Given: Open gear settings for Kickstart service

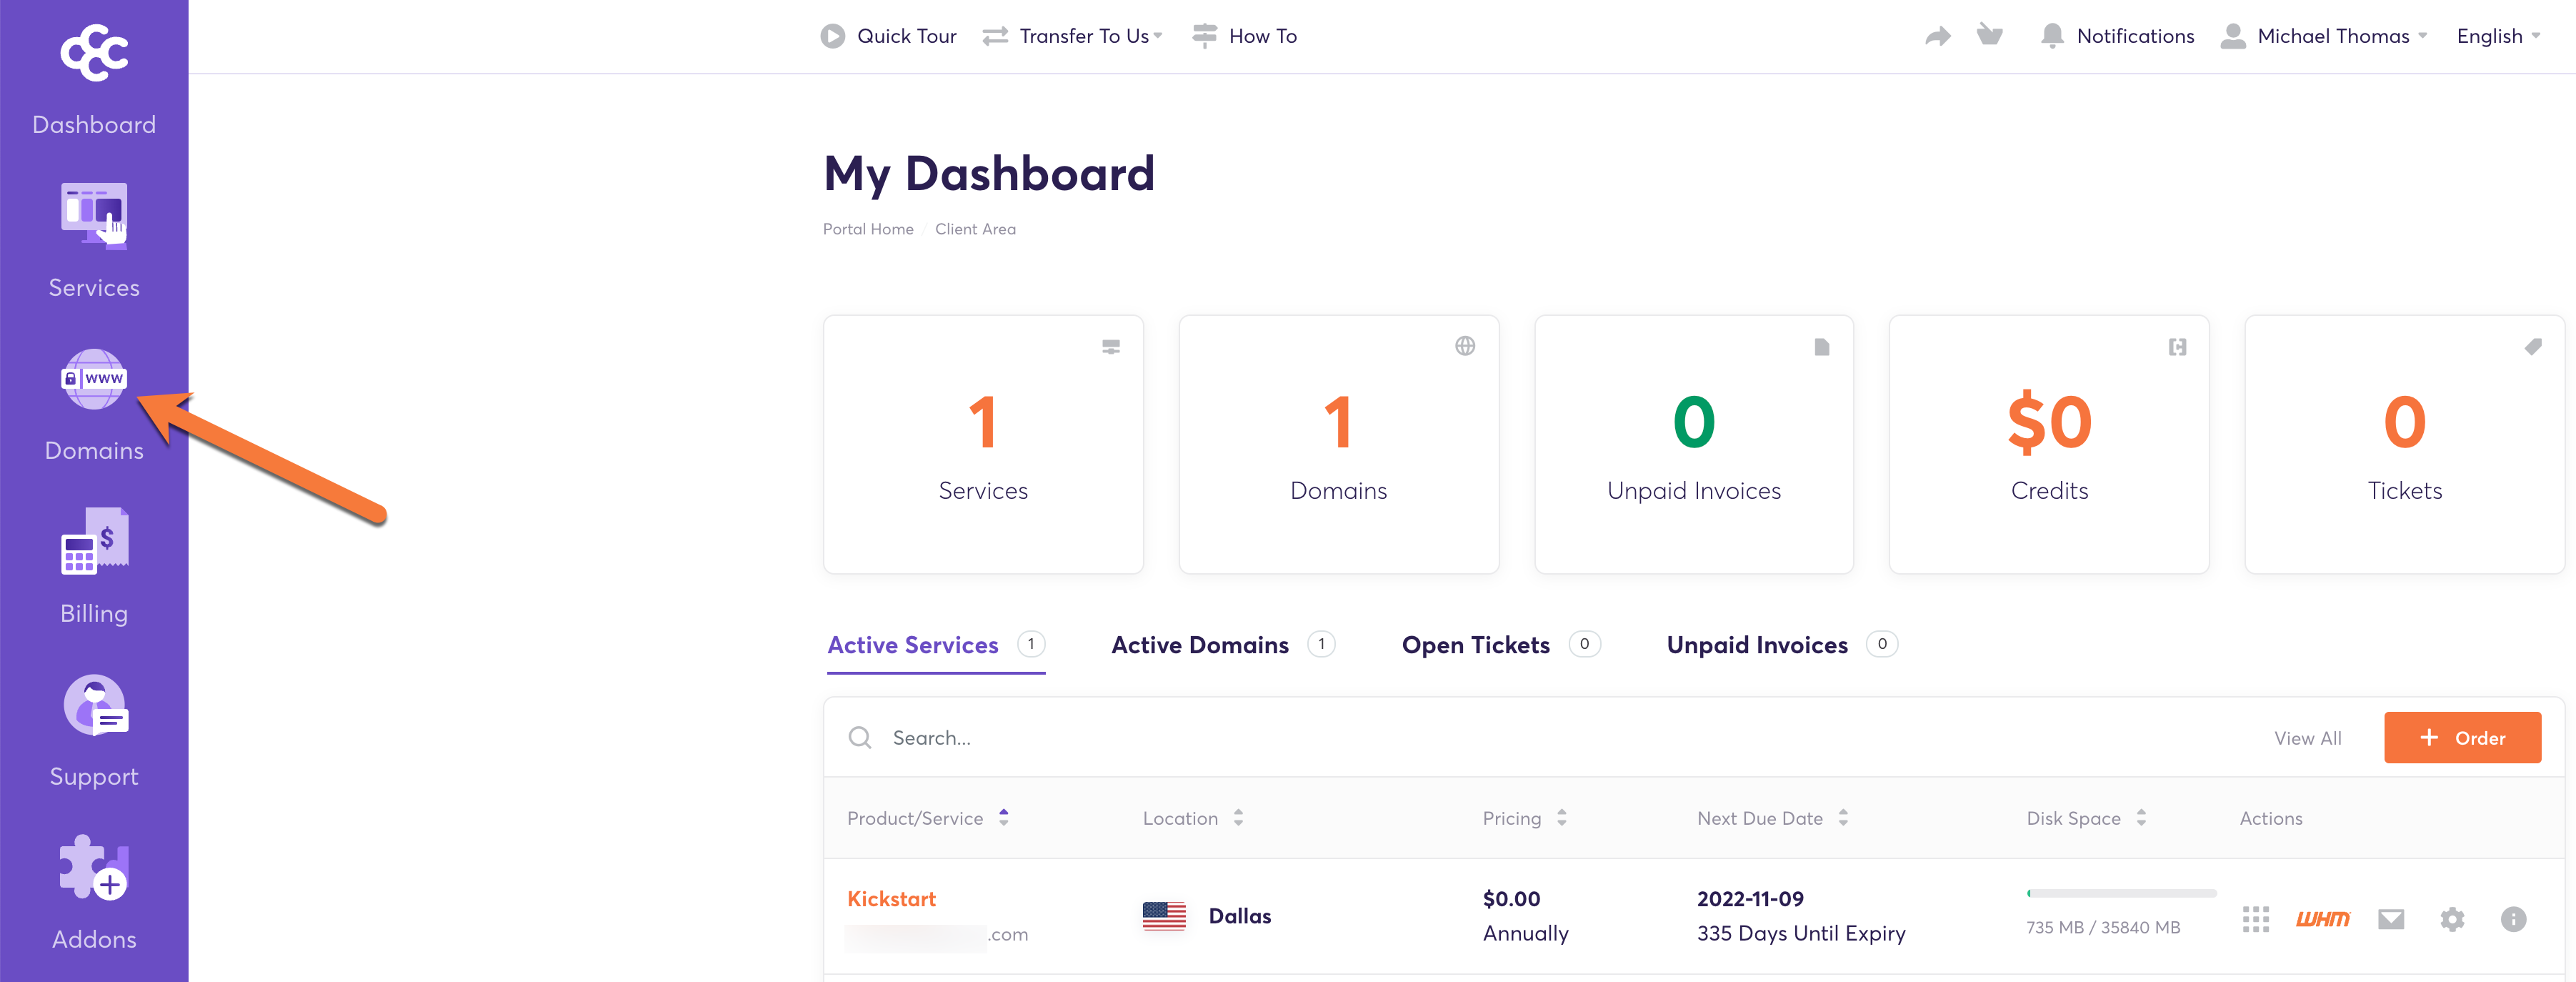Looking at the screenshot, I should tap(2452, 918).
